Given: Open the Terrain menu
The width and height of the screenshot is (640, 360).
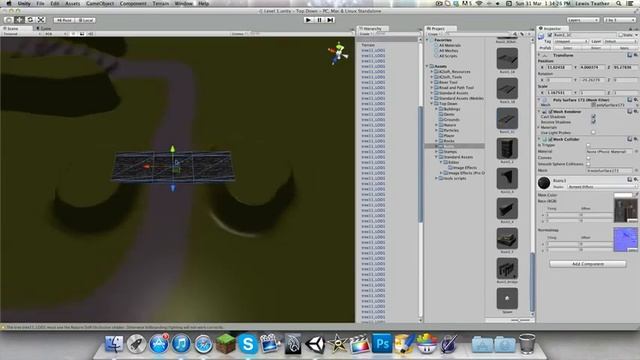Looking at the screenshot, I should pos(160,3).
